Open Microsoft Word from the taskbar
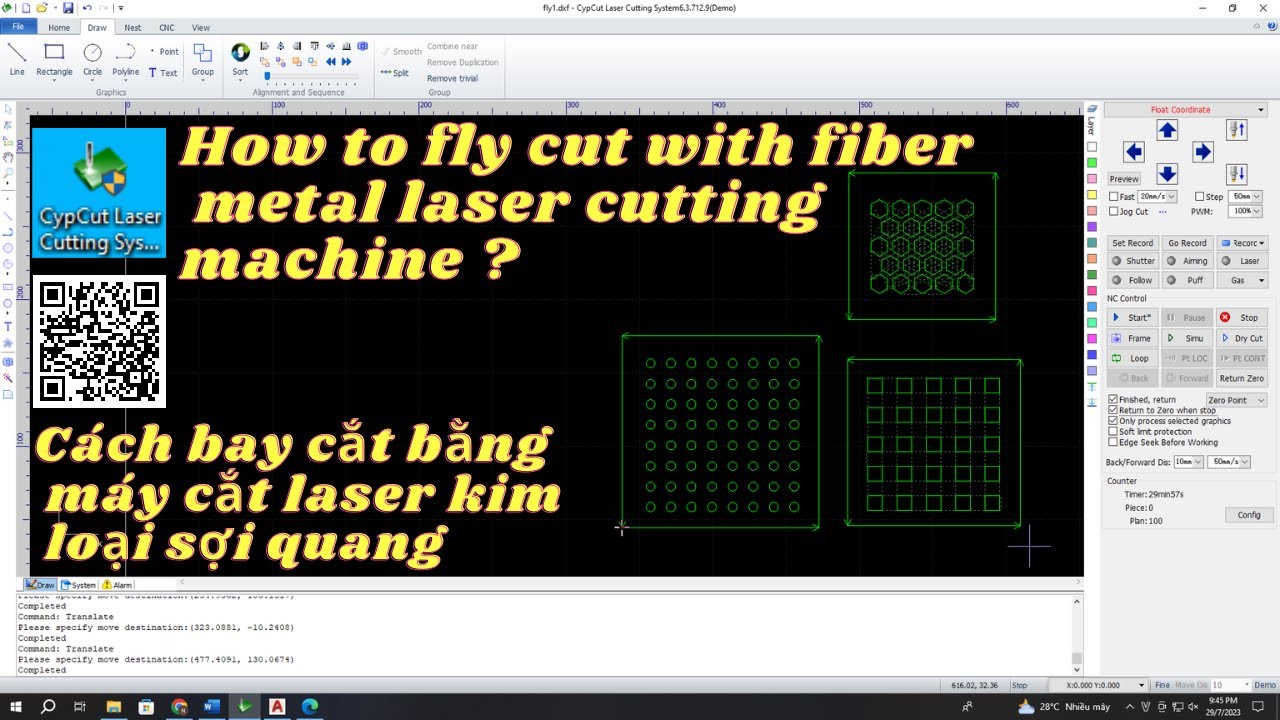Image resolution: width=1280 pixels, height=720 pixels. [x=211, y=706]
